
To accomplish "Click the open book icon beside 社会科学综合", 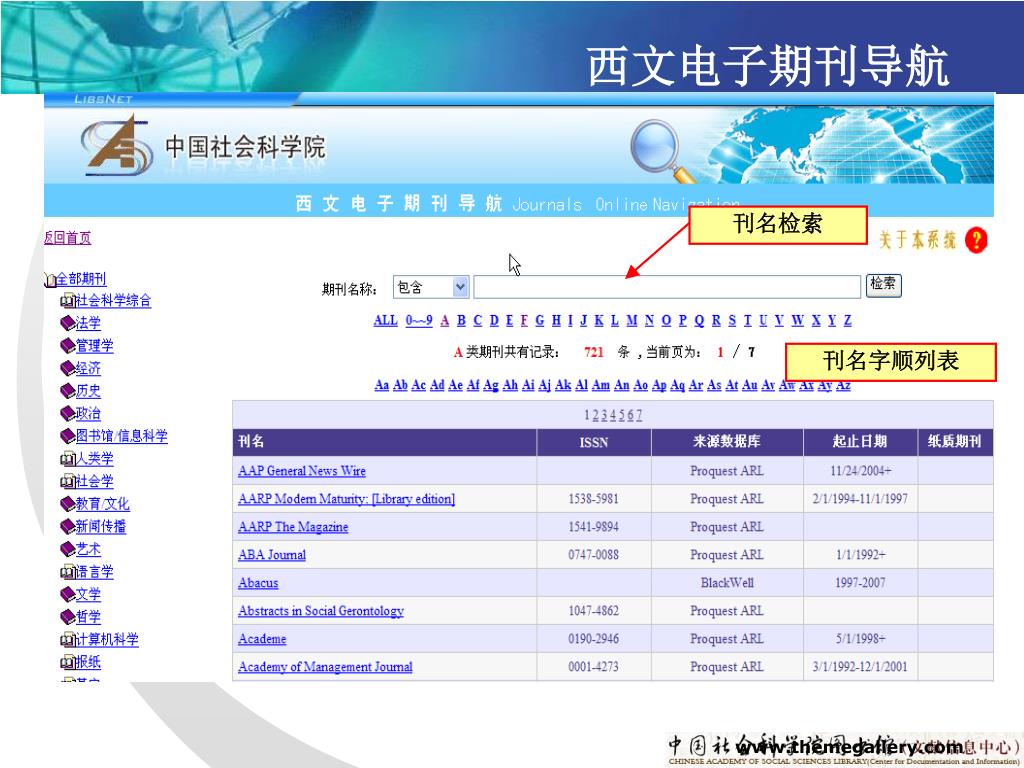I will click(x=67, y=300).
